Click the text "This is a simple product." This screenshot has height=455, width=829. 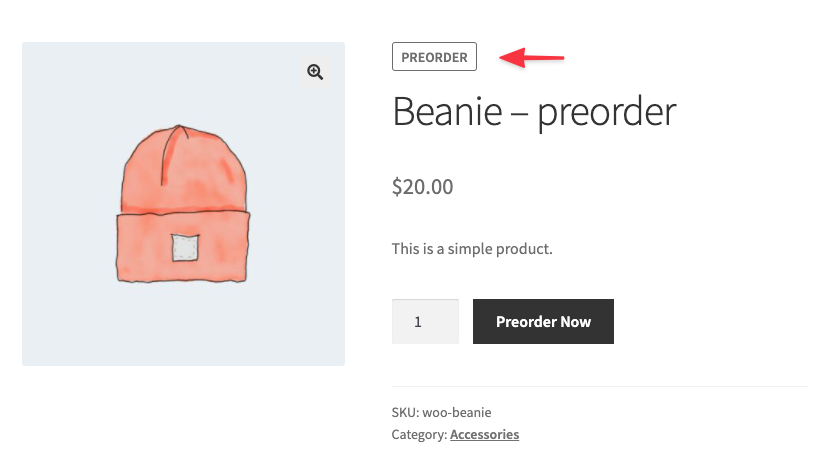(472, 248)
